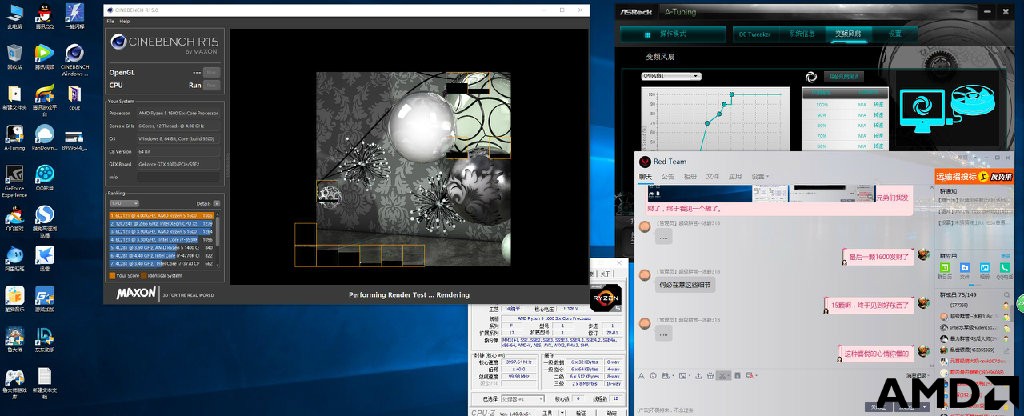Image resolution: width=1024 pixels, height=416 pixels.
Task: Open the emoji picker in the chat toolbar
Action: (x=652, y=376)
